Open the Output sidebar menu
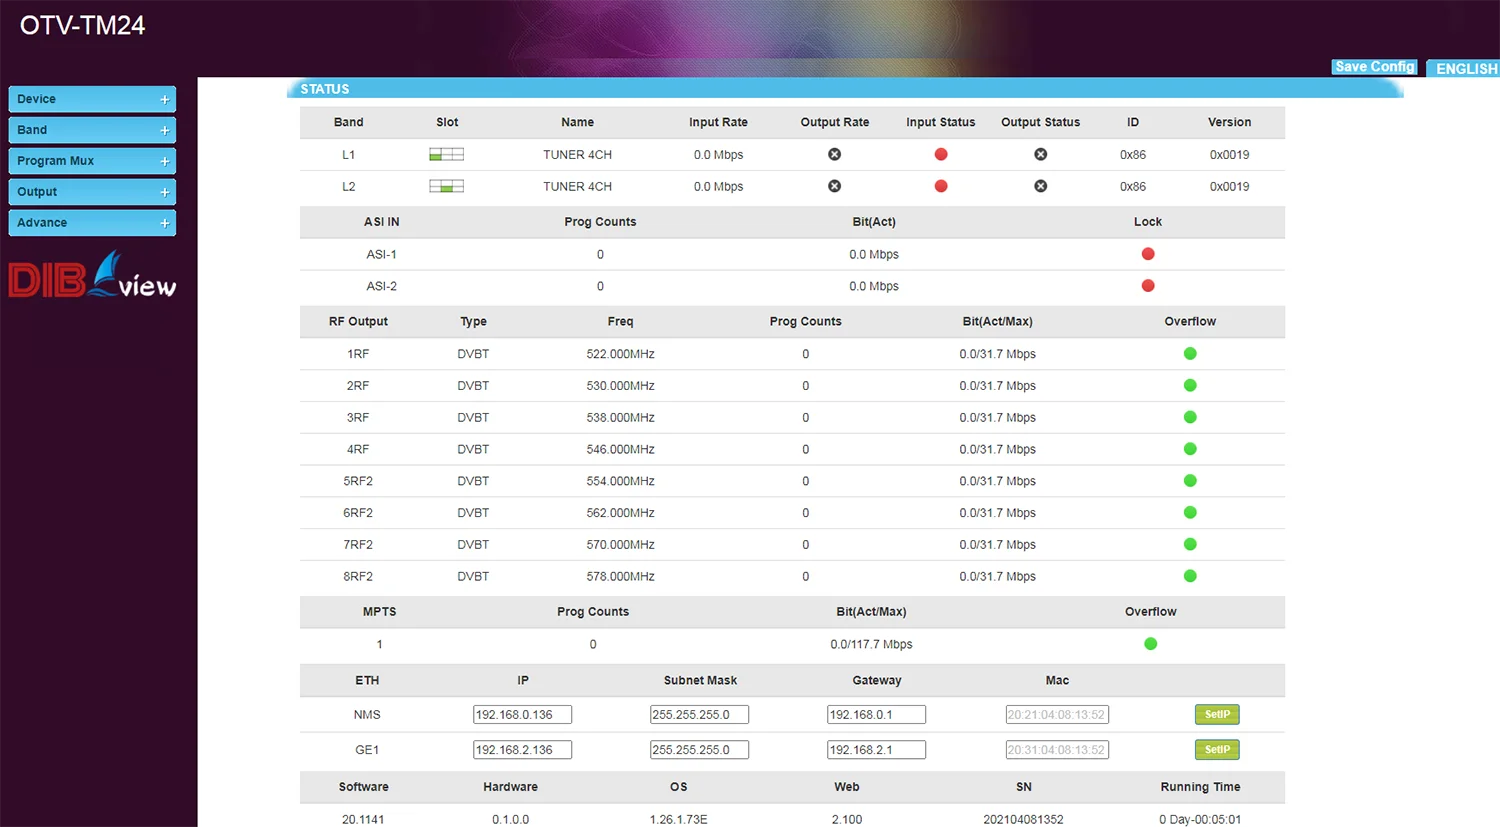 (x=92, y=192)
